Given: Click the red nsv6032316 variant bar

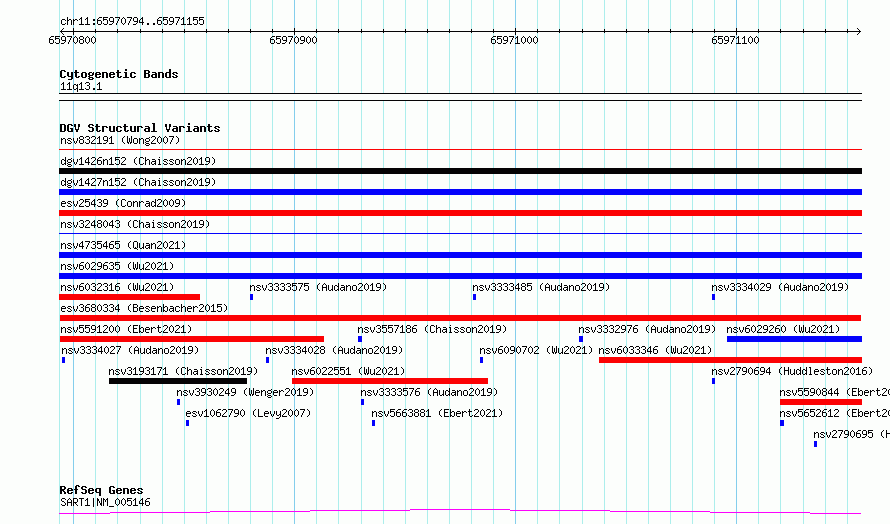Looking at the screenshot, I should click(129, 297).
